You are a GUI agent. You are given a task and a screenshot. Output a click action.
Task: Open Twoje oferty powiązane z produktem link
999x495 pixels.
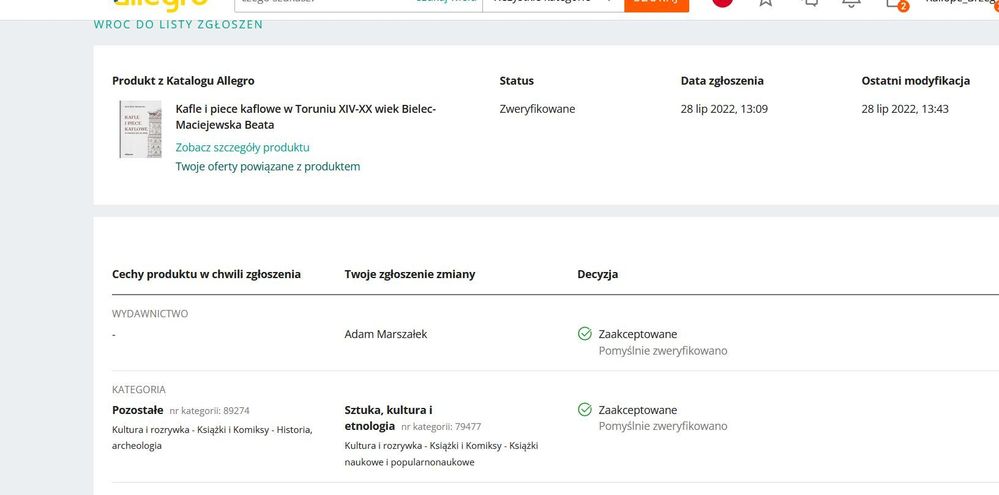click(x=268, y=166)
